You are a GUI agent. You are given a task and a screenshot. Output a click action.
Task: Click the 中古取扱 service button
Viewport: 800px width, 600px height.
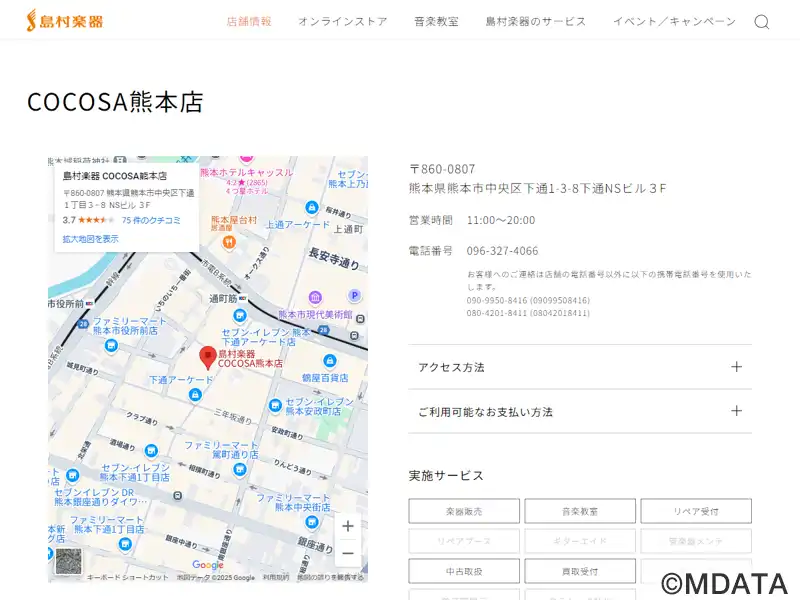pyautogui.click(x=464, y=571)
